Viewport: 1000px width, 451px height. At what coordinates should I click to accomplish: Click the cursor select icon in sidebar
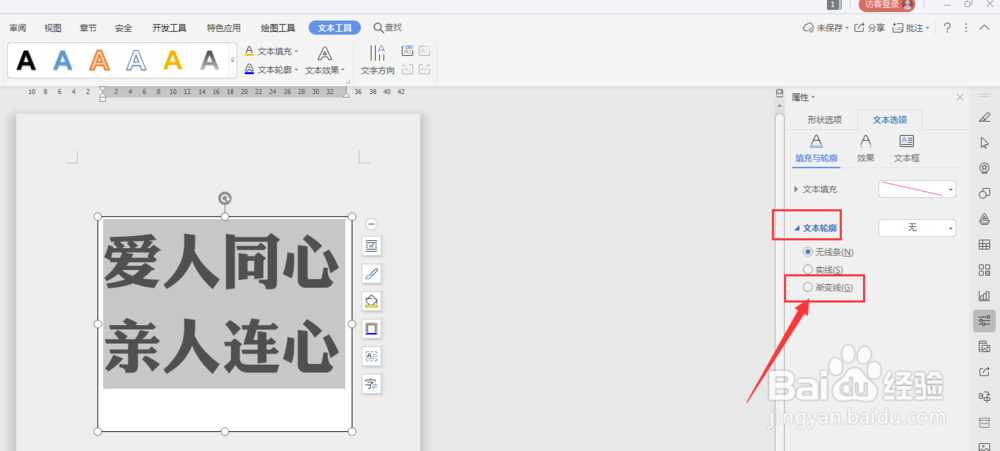click(984, 142)
